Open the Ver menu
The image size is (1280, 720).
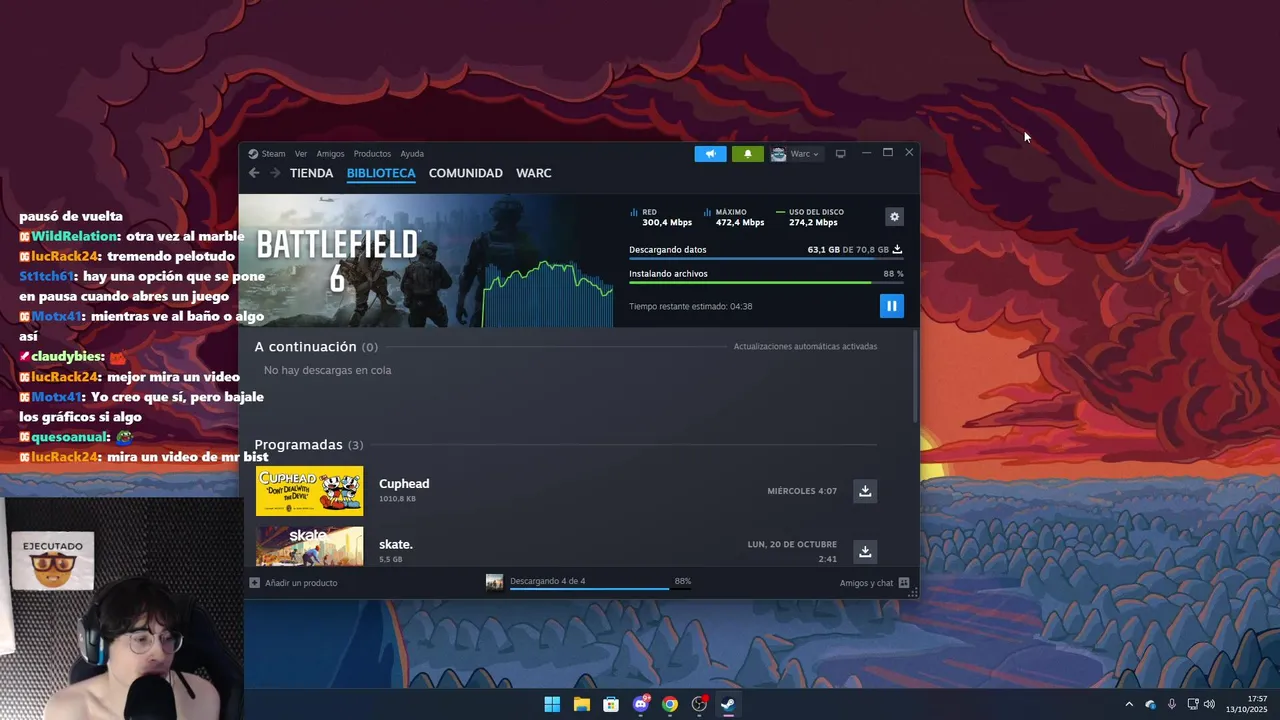click(x=300, y=154)
